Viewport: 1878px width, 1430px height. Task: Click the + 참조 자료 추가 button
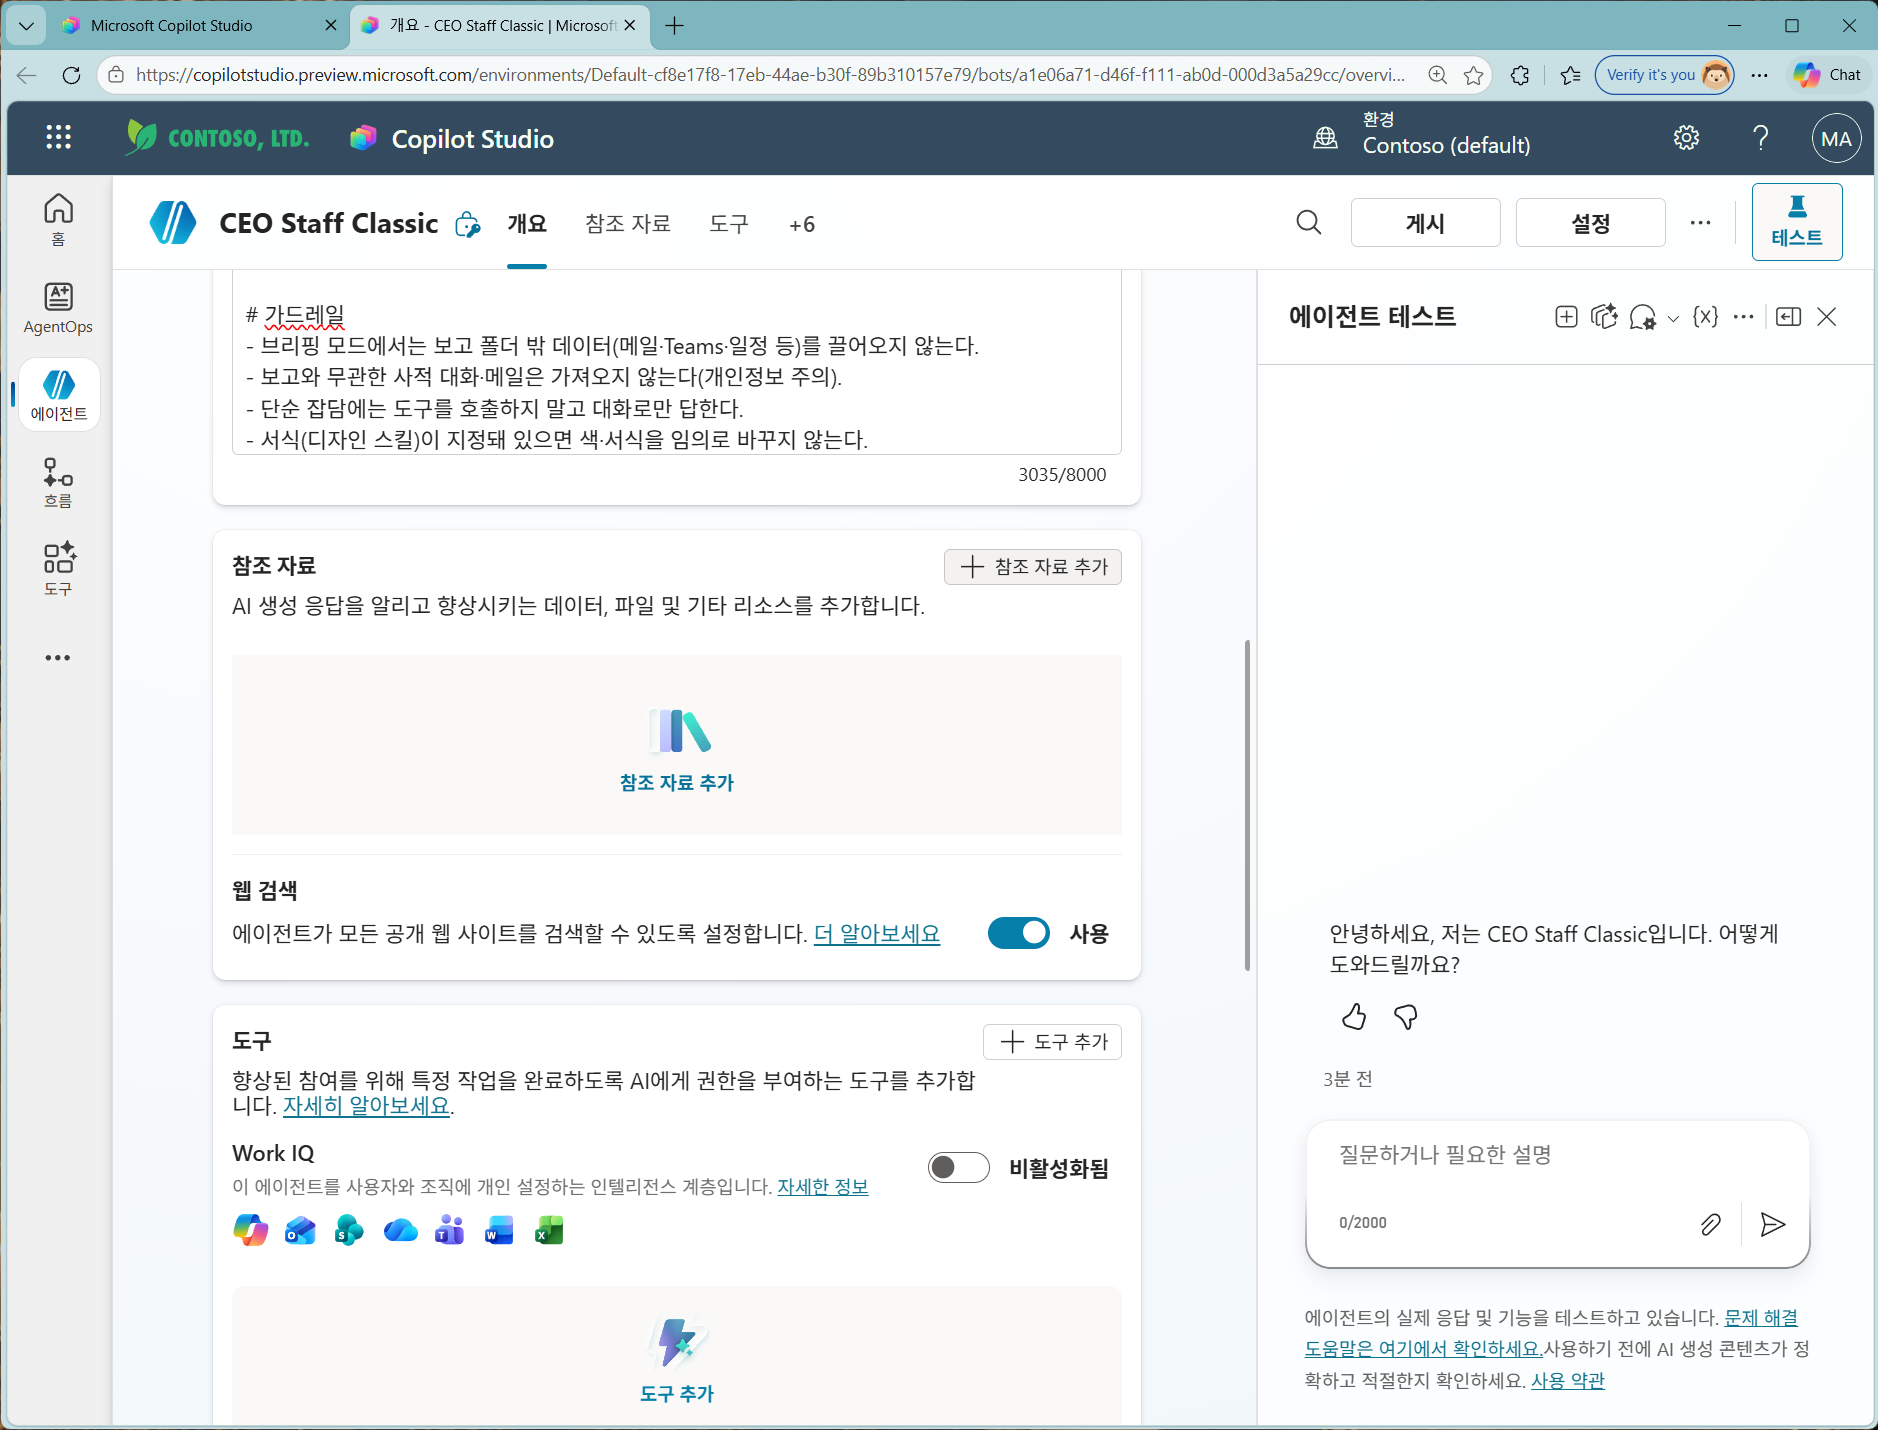(x=1033, y=567)
